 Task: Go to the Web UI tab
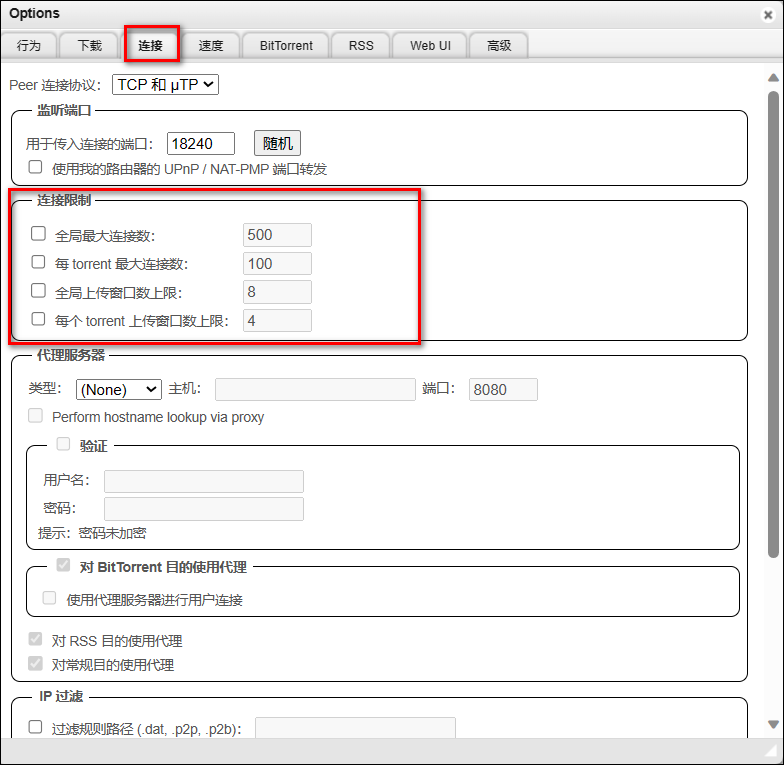point(430,46)
